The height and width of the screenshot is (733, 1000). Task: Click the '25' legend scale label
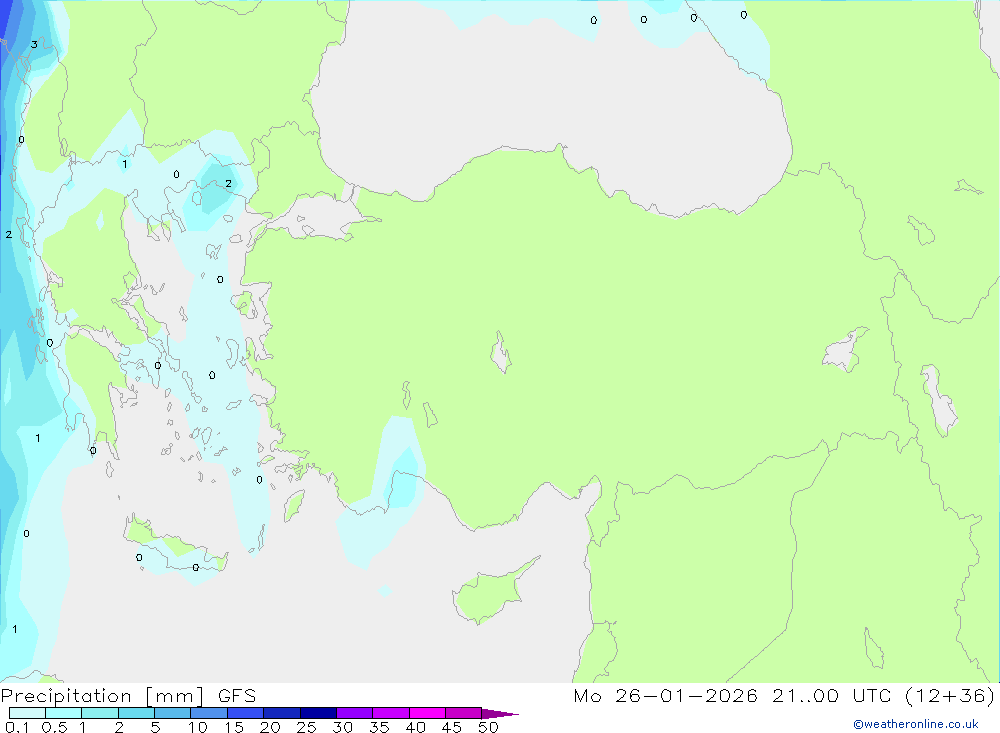(x=306, y=727)
